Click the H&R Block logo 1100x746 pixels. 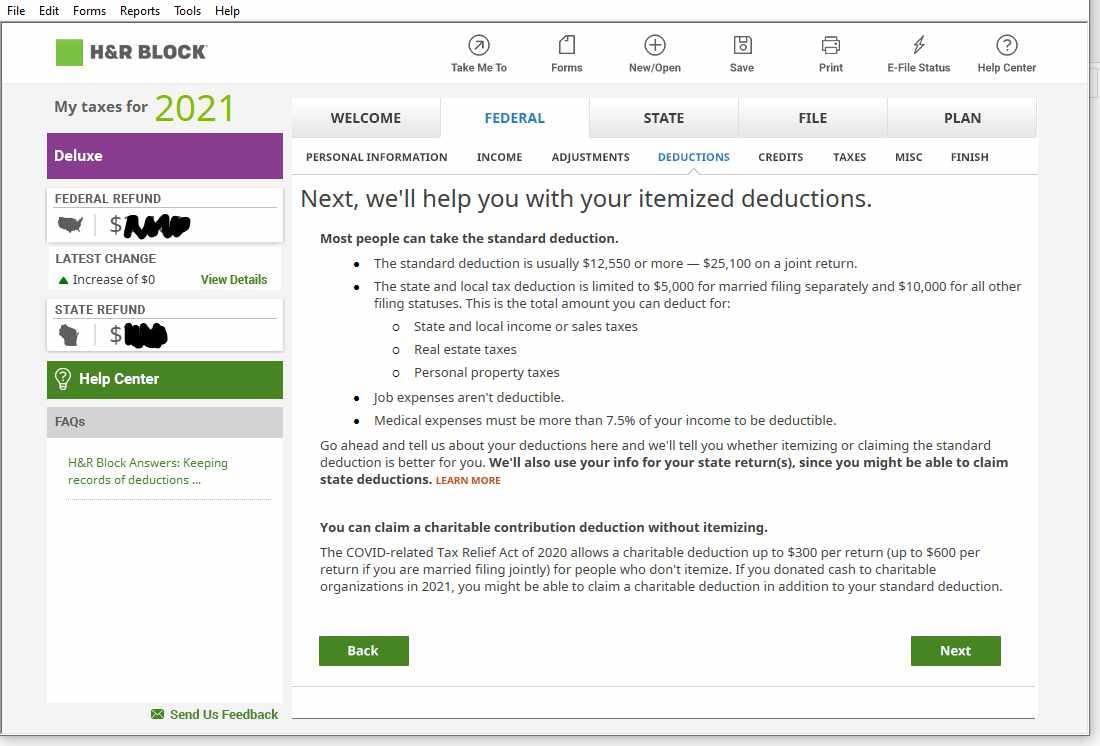(131, 52)
